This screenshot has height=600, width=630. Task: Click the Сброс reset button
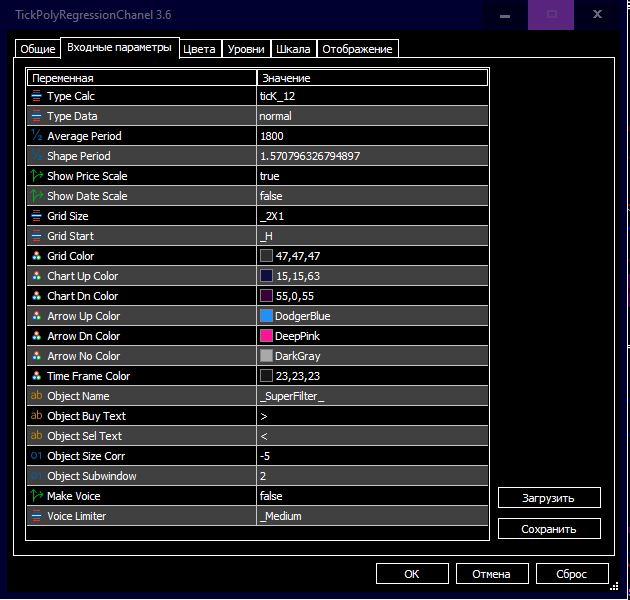click(571, 573)
